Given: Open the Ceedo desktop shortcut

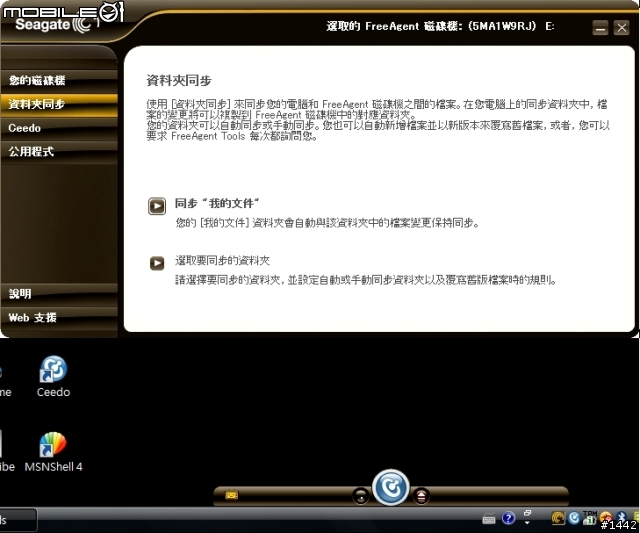Looking at the screenshot, I should coord(53,377).
